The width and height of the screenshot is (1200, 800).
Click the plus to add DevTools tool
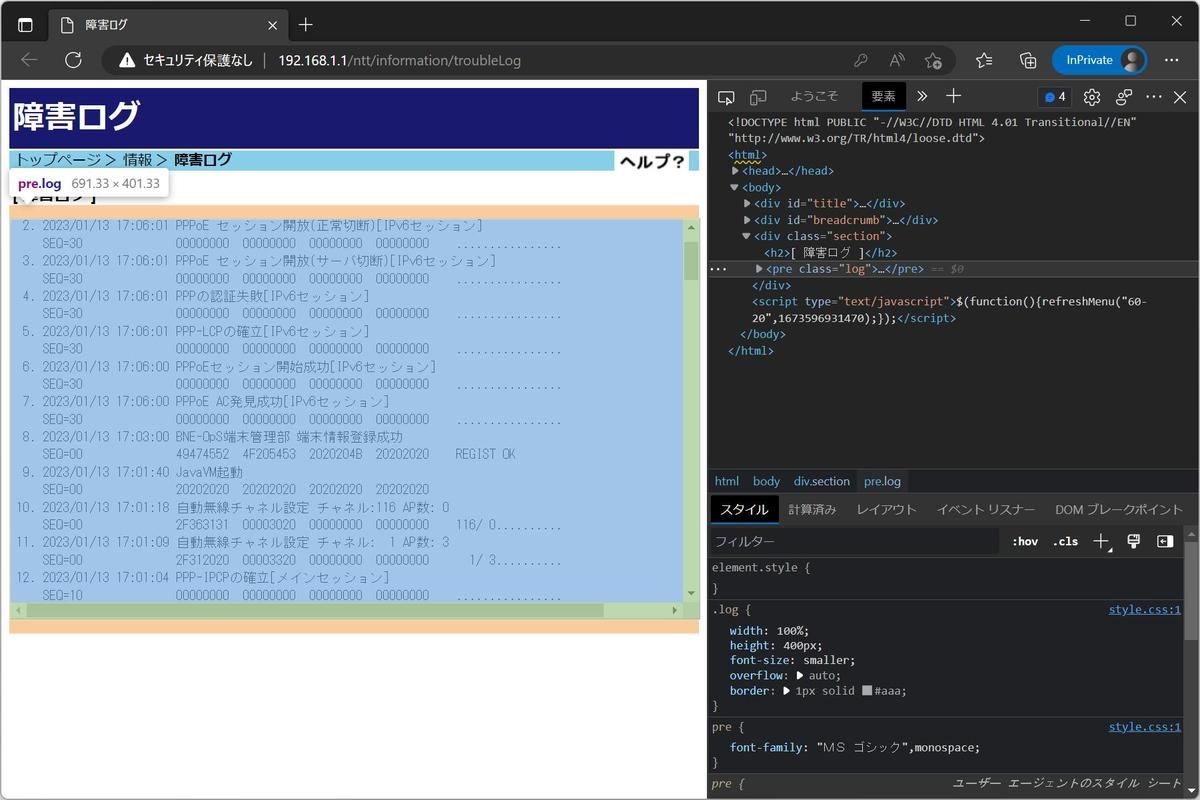[x=953, y=96]
